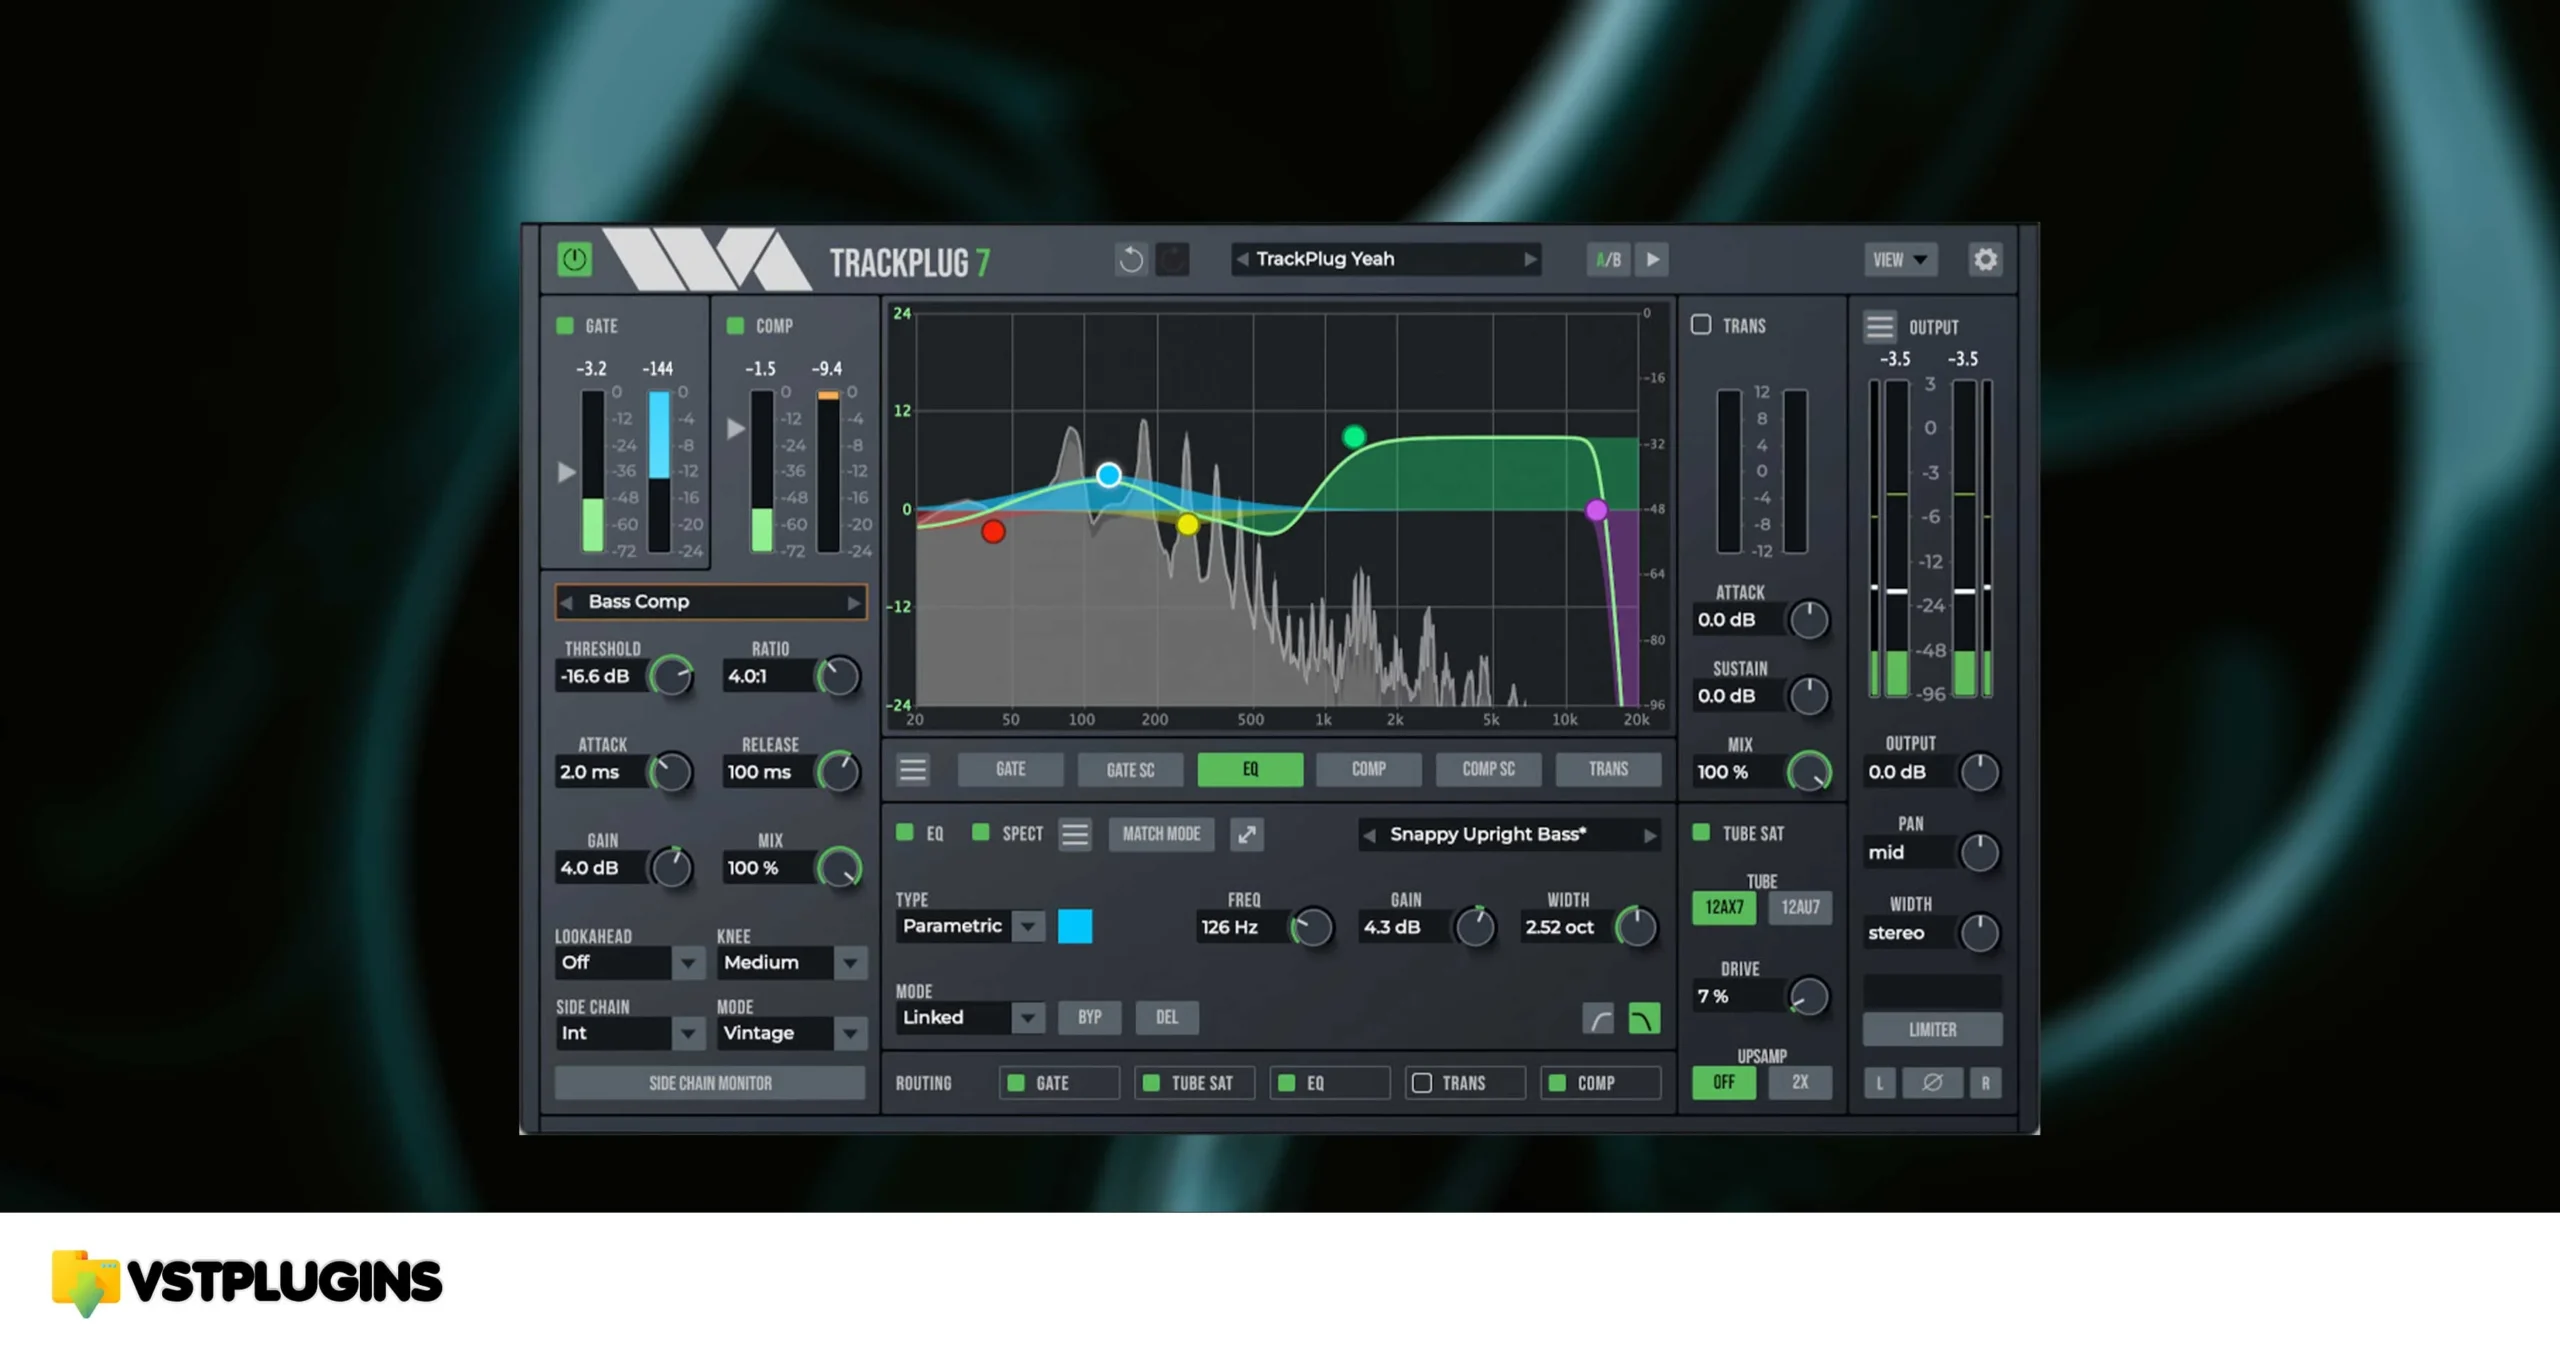This screenshot has width=2560, height=1357.
Task: Switch to the TRANS tab
Action: [x=1608, y=769]
